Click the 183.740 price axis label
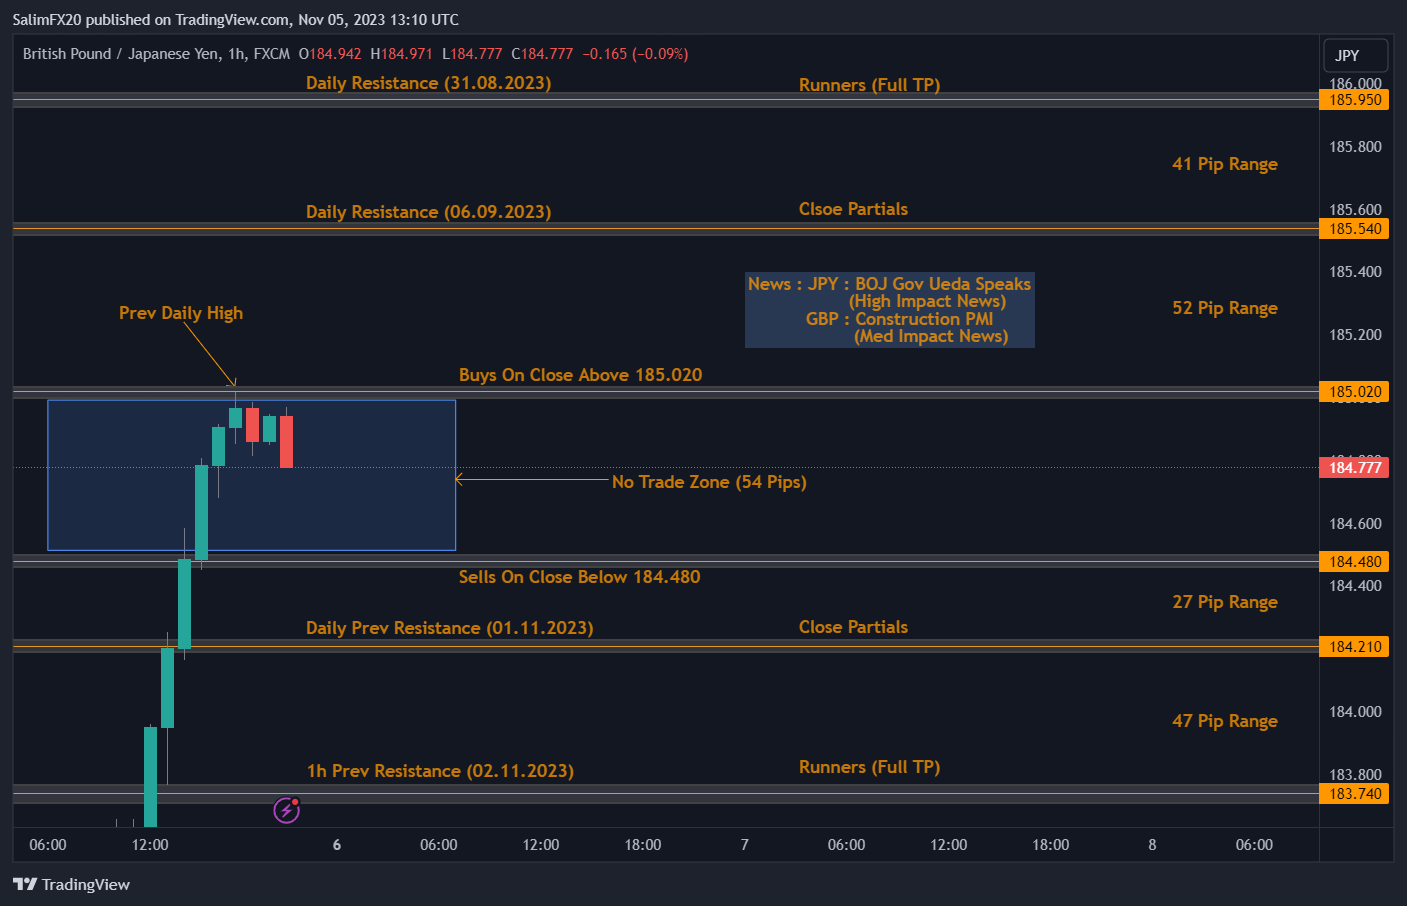The width and height of the screenshot is (1407, 906). 1355,794
